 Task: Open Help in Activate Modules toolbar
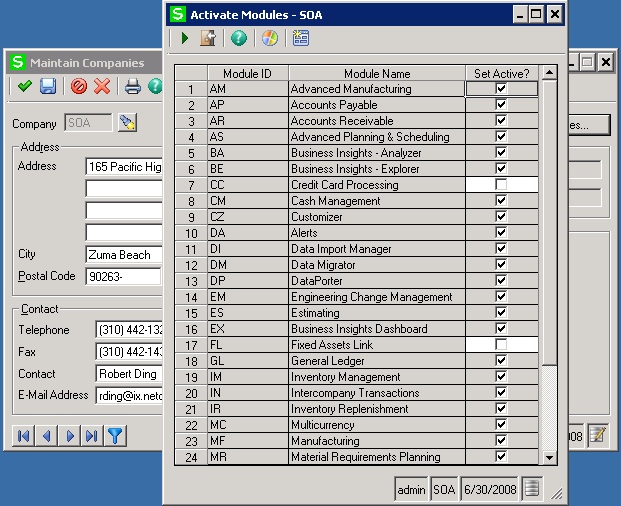pyautogui.click(x=239, y=38)
